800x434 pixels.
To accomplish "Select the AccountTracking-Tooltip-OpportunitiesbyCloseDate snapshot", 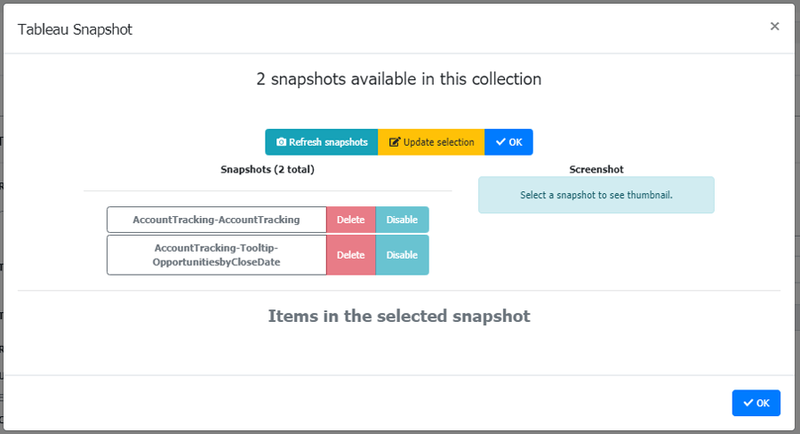I will tap(216, 255).
